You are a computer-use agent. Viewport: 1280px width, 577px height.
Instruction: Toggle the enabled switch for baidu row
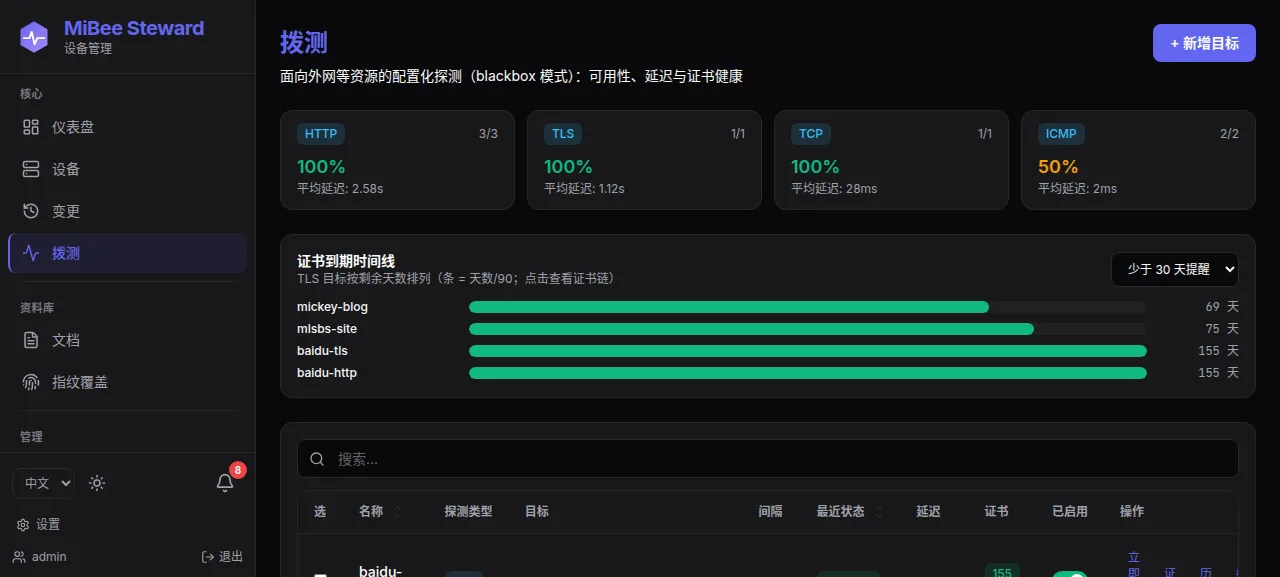1070,575
